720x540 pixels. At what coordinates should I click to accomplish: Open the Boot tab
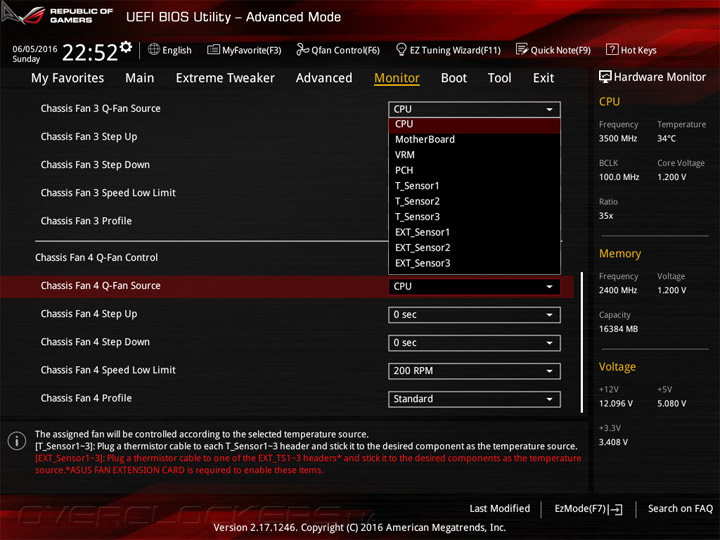tap(454, 78)
